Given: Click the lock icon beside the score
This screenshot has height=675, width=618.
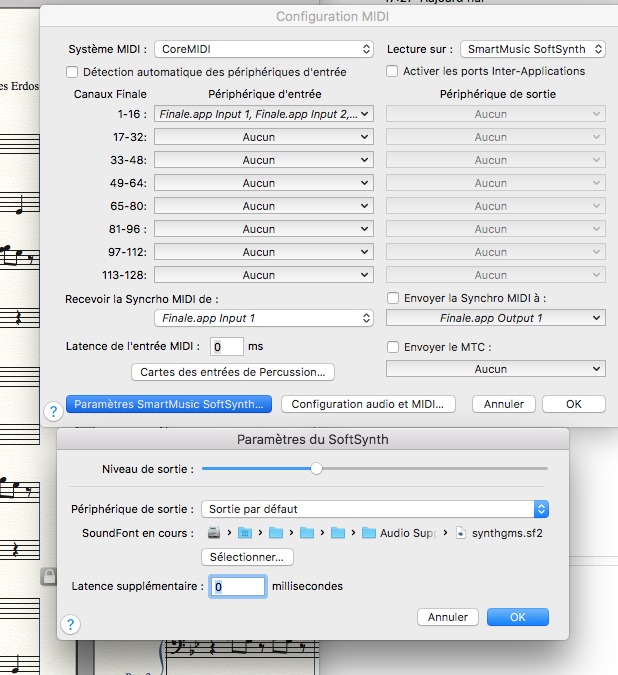Looking at the screenshot, I should pyautogui.click(x=47, y=575).
